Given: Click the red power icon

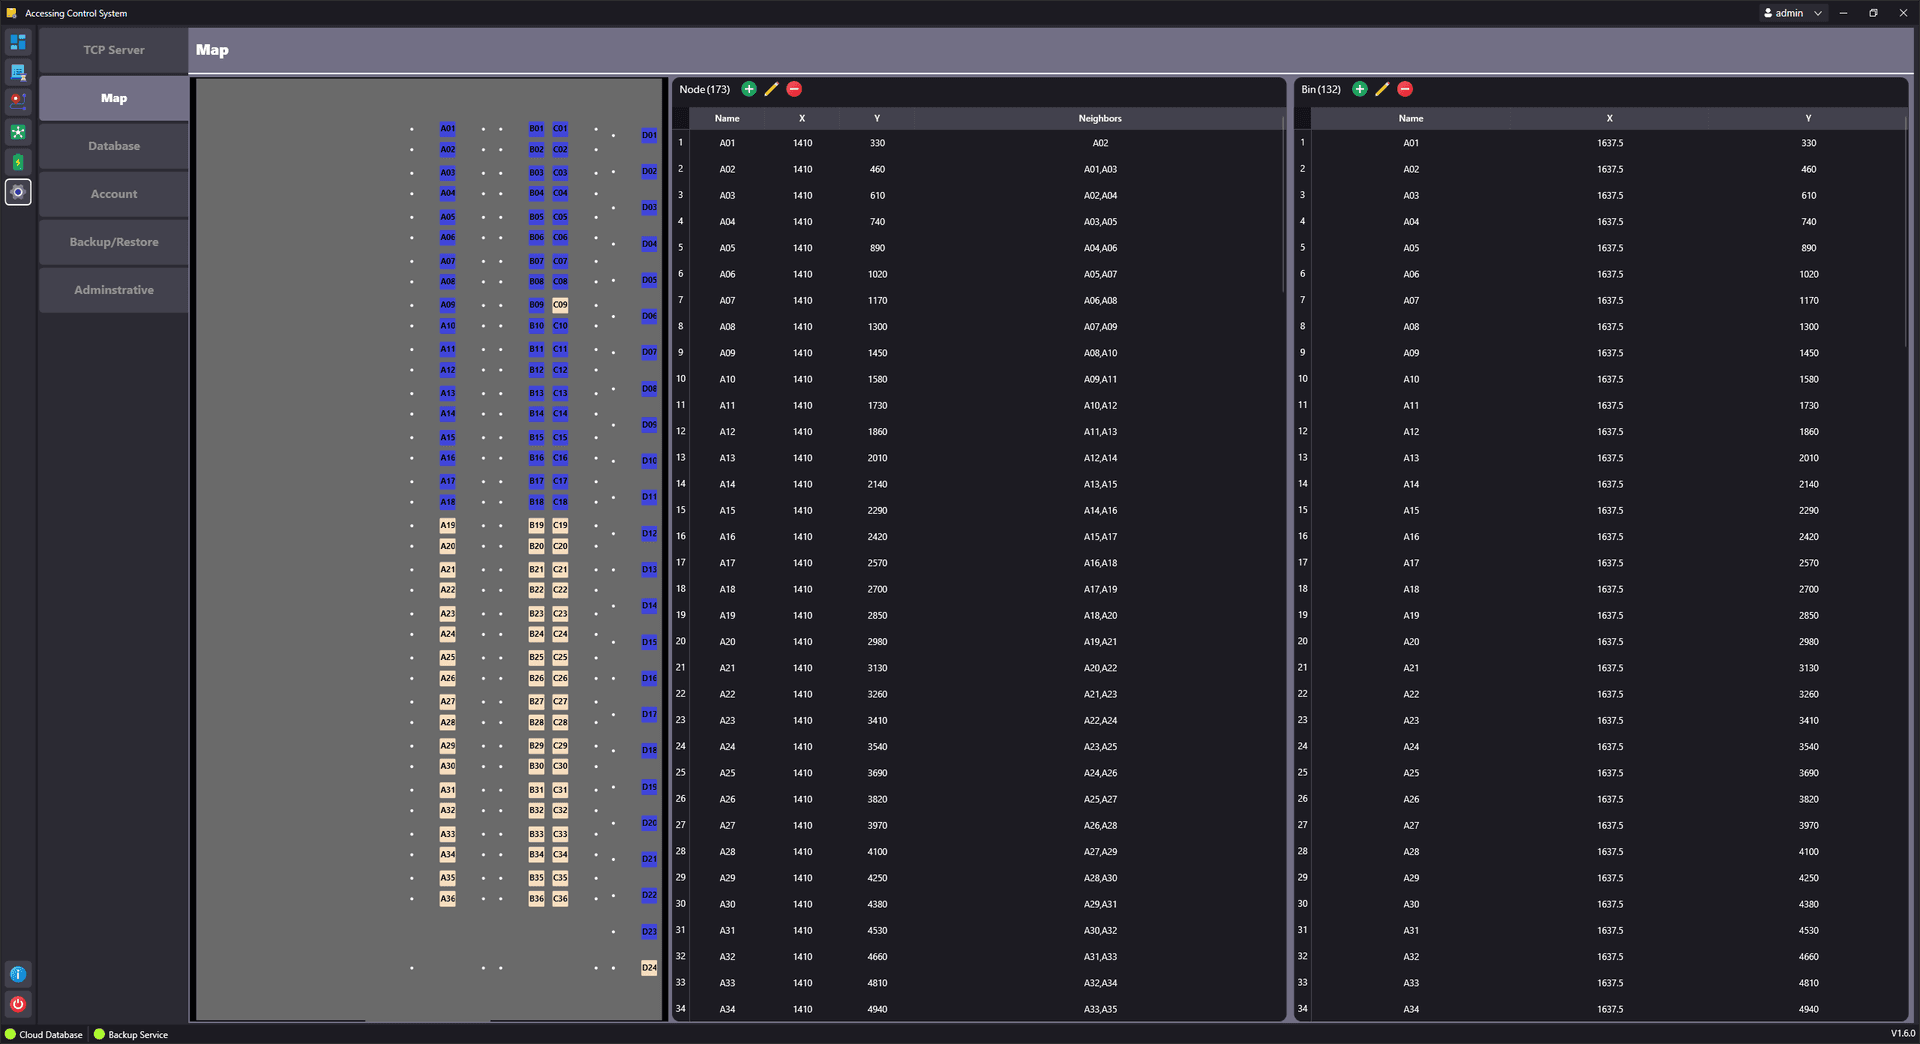Looking at the screenshot, I should pos(18,1004).
